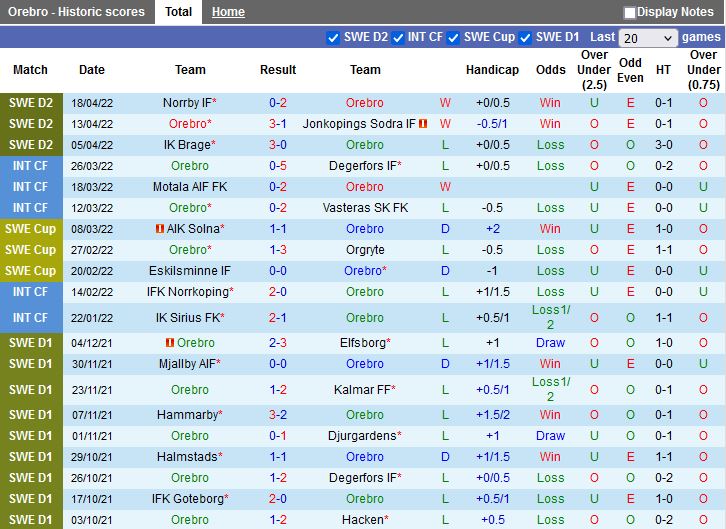This screenshot has height=529, width=726.
Task: Click the IFK Norrkoping team name
Action: (x=188, y=292)
